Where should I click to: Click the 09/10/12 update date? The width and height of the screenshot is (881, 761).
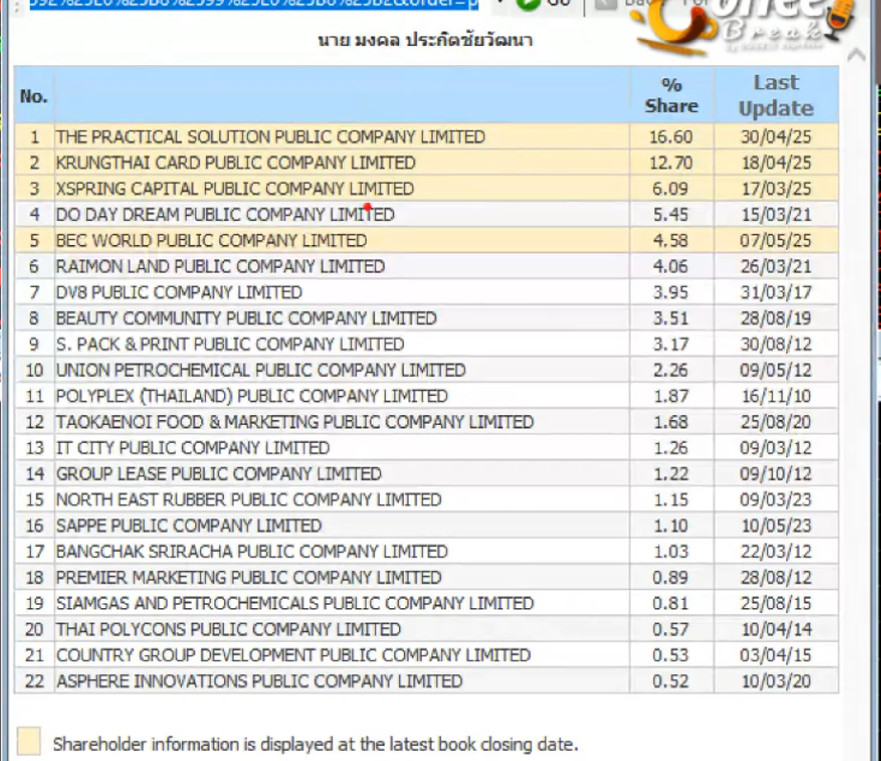(x=776, y=473)
